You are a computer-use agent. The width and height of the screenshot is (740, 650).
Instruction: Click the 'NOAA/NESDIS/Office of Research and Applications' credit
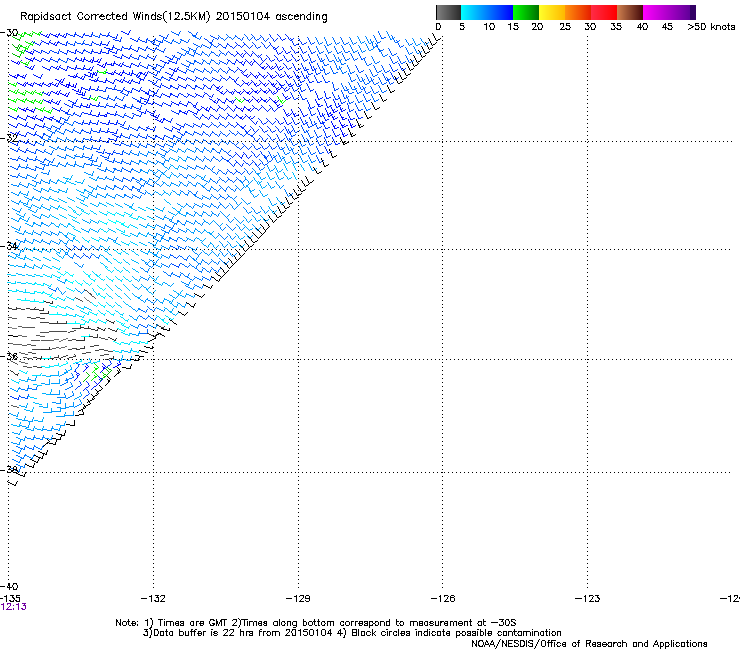(589, 644)
